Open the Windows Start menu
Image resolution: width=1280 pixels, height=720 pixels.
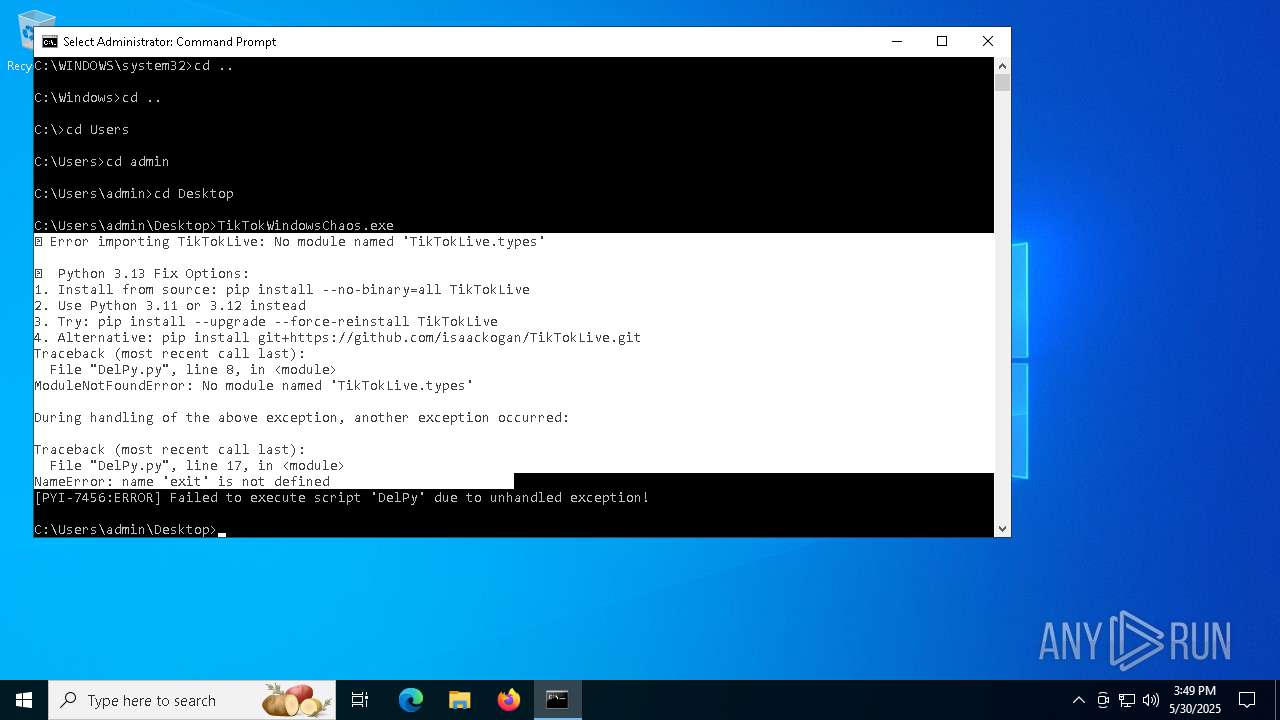click(x=24, y=700)
